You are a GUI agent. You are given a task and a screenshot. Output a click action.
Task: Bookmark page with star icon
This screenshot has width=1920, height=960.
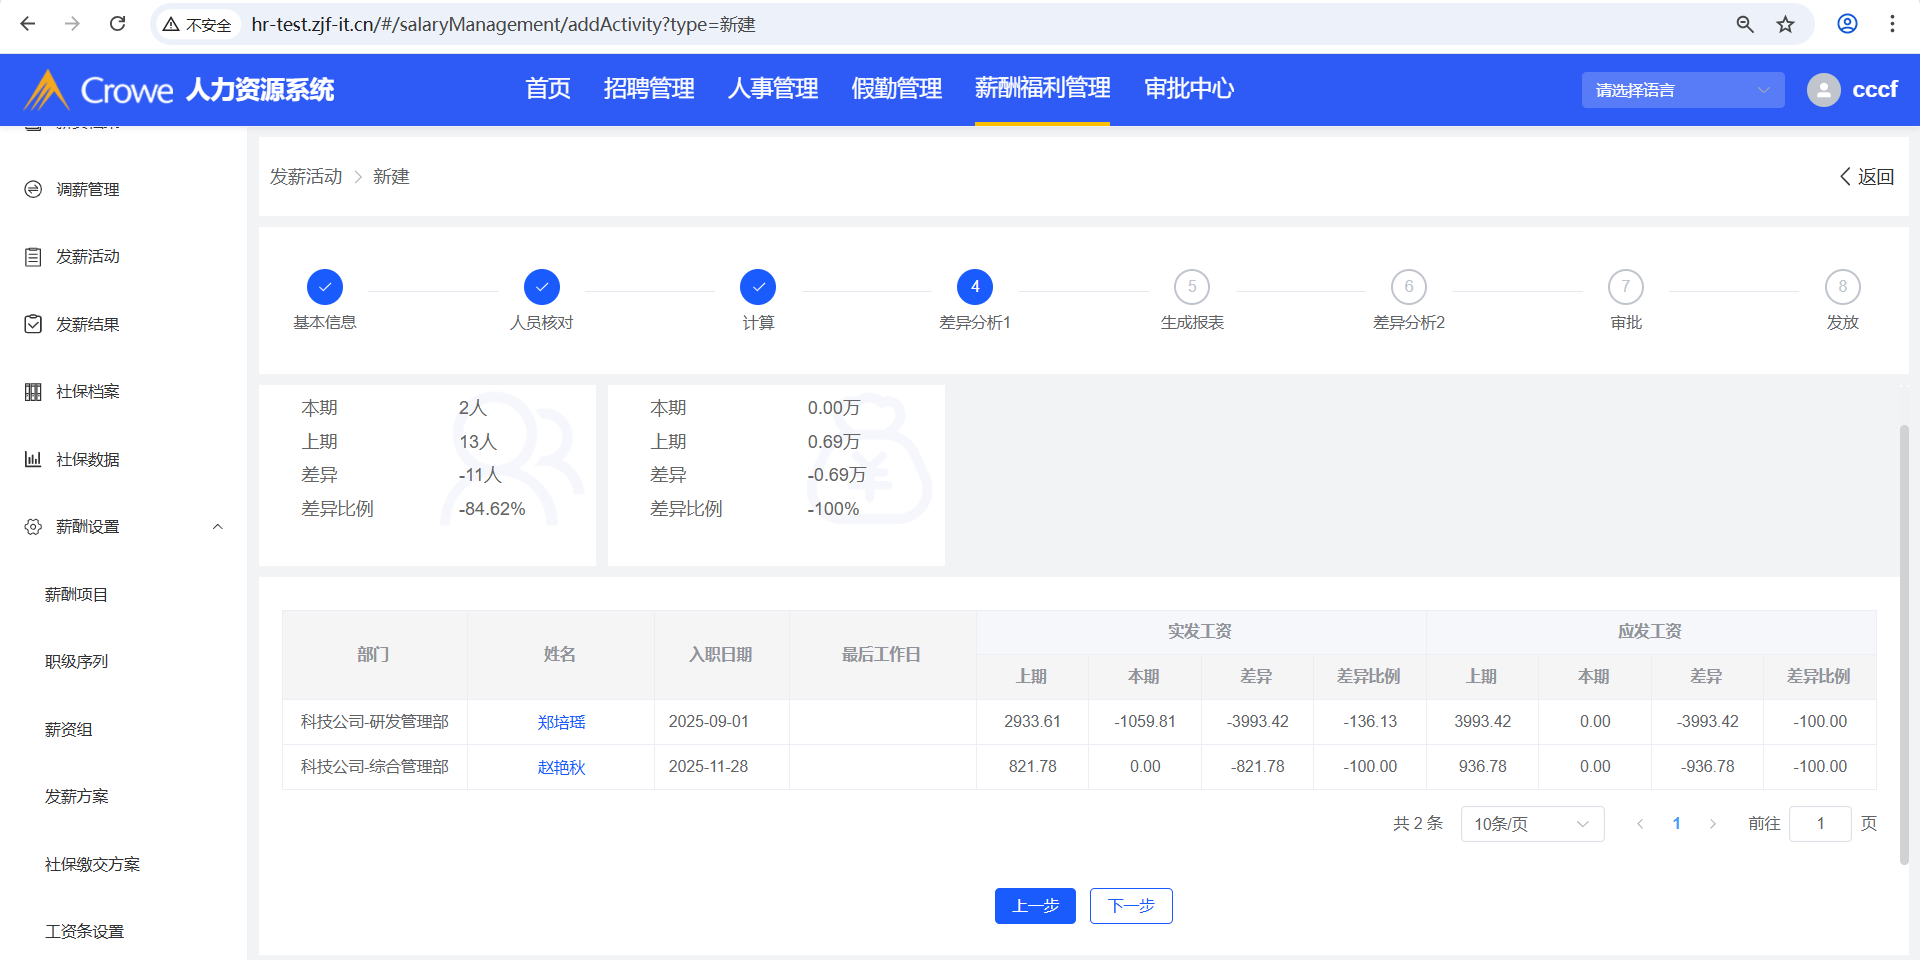[x=1785, y=24]
